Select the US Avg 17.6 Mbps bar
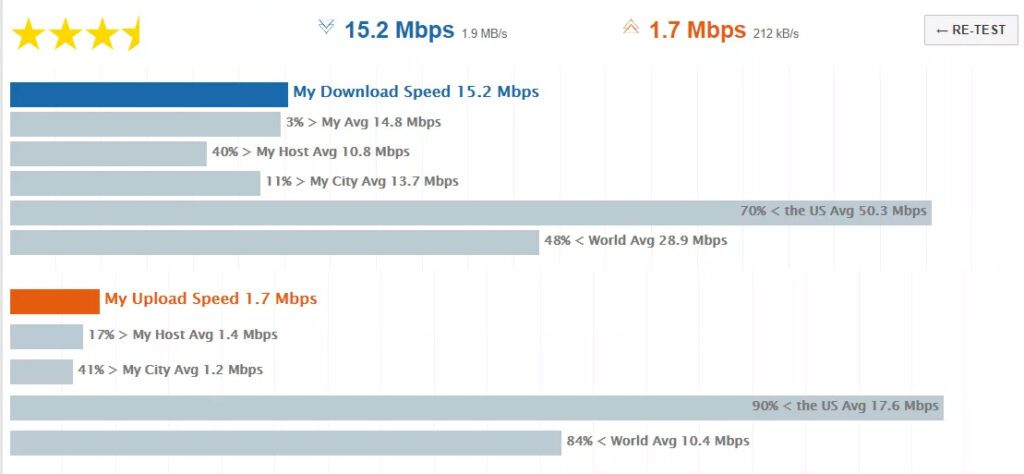Viewport: 1024px width, 474px height. 477,407
